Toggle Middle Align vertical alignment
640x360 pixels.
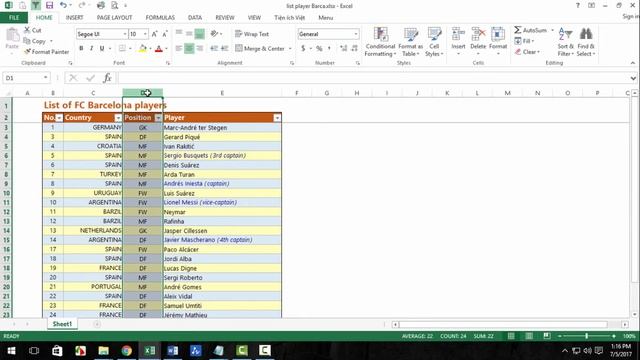(189, 34)
